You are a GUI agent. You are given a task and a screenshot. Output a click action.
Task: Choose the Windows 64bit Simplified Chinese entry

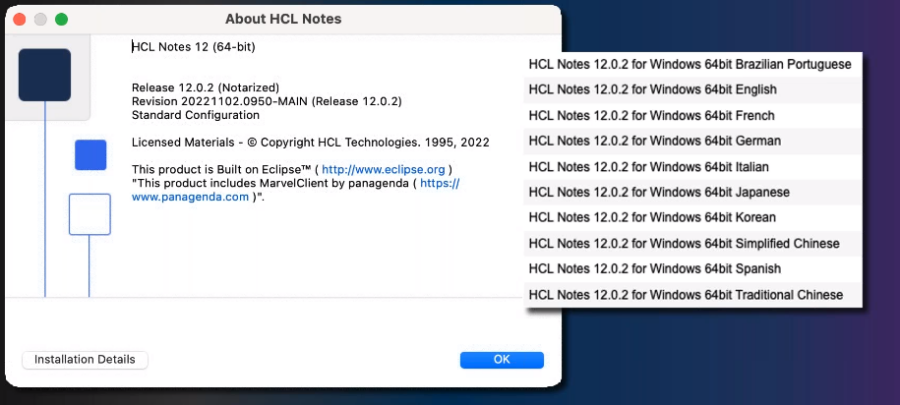click(x=693, y=243)
